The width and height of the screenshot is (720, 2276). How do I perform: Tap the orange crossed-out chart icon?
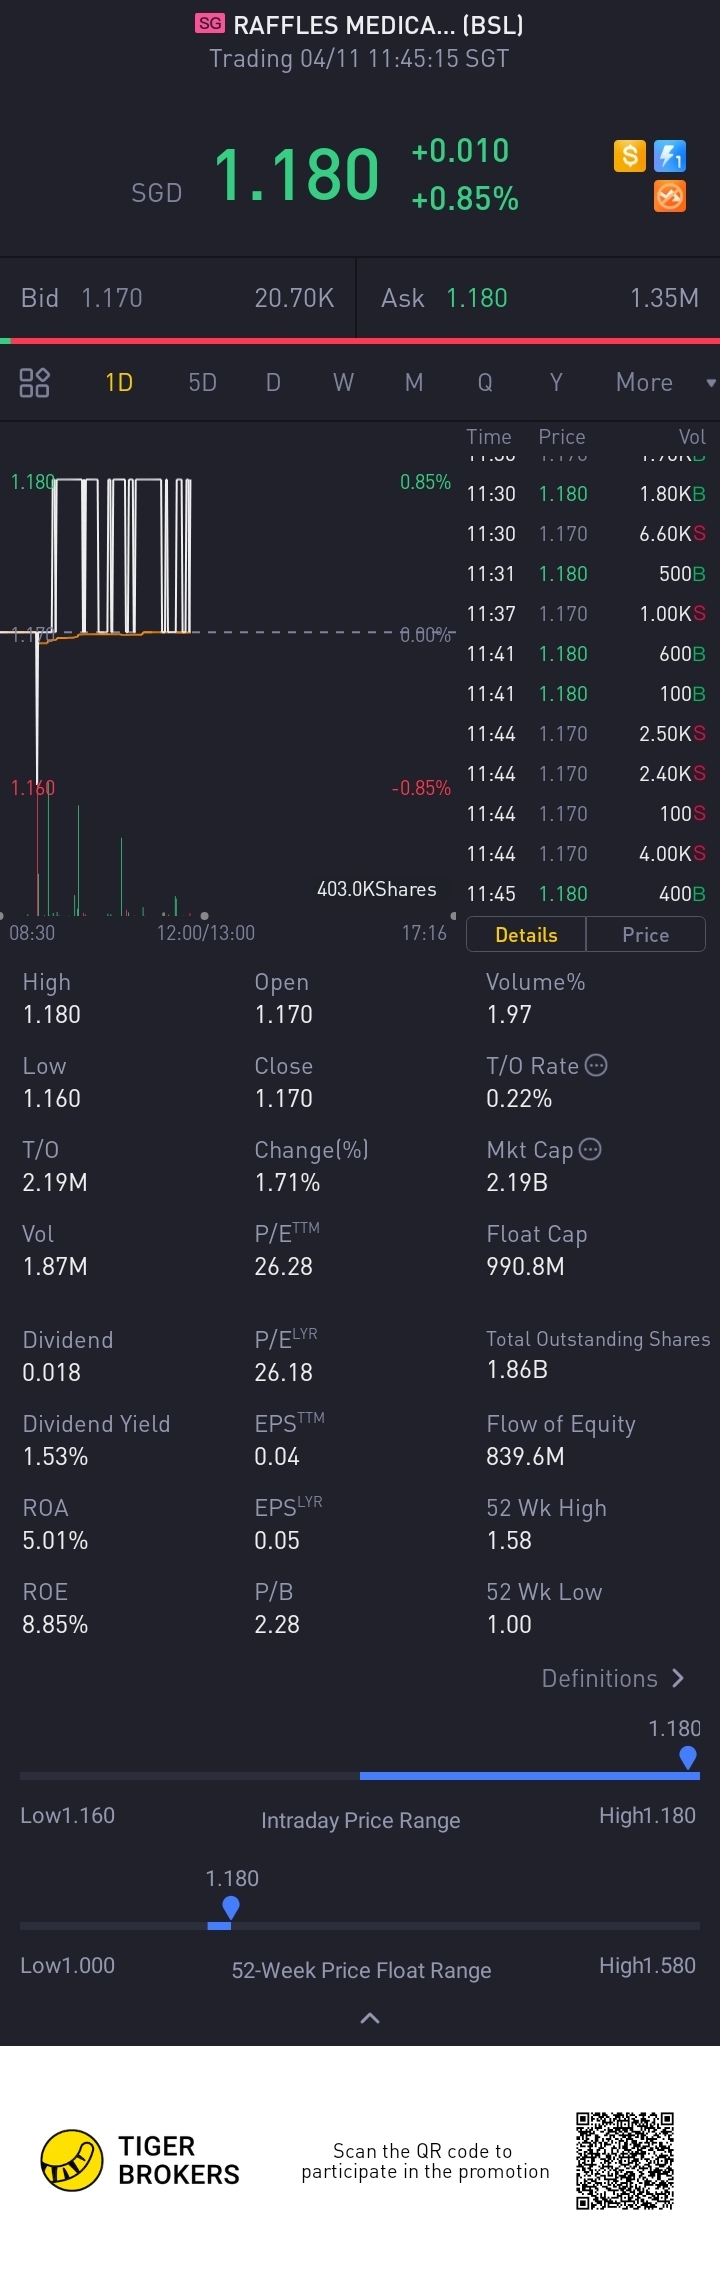point(670,196)
